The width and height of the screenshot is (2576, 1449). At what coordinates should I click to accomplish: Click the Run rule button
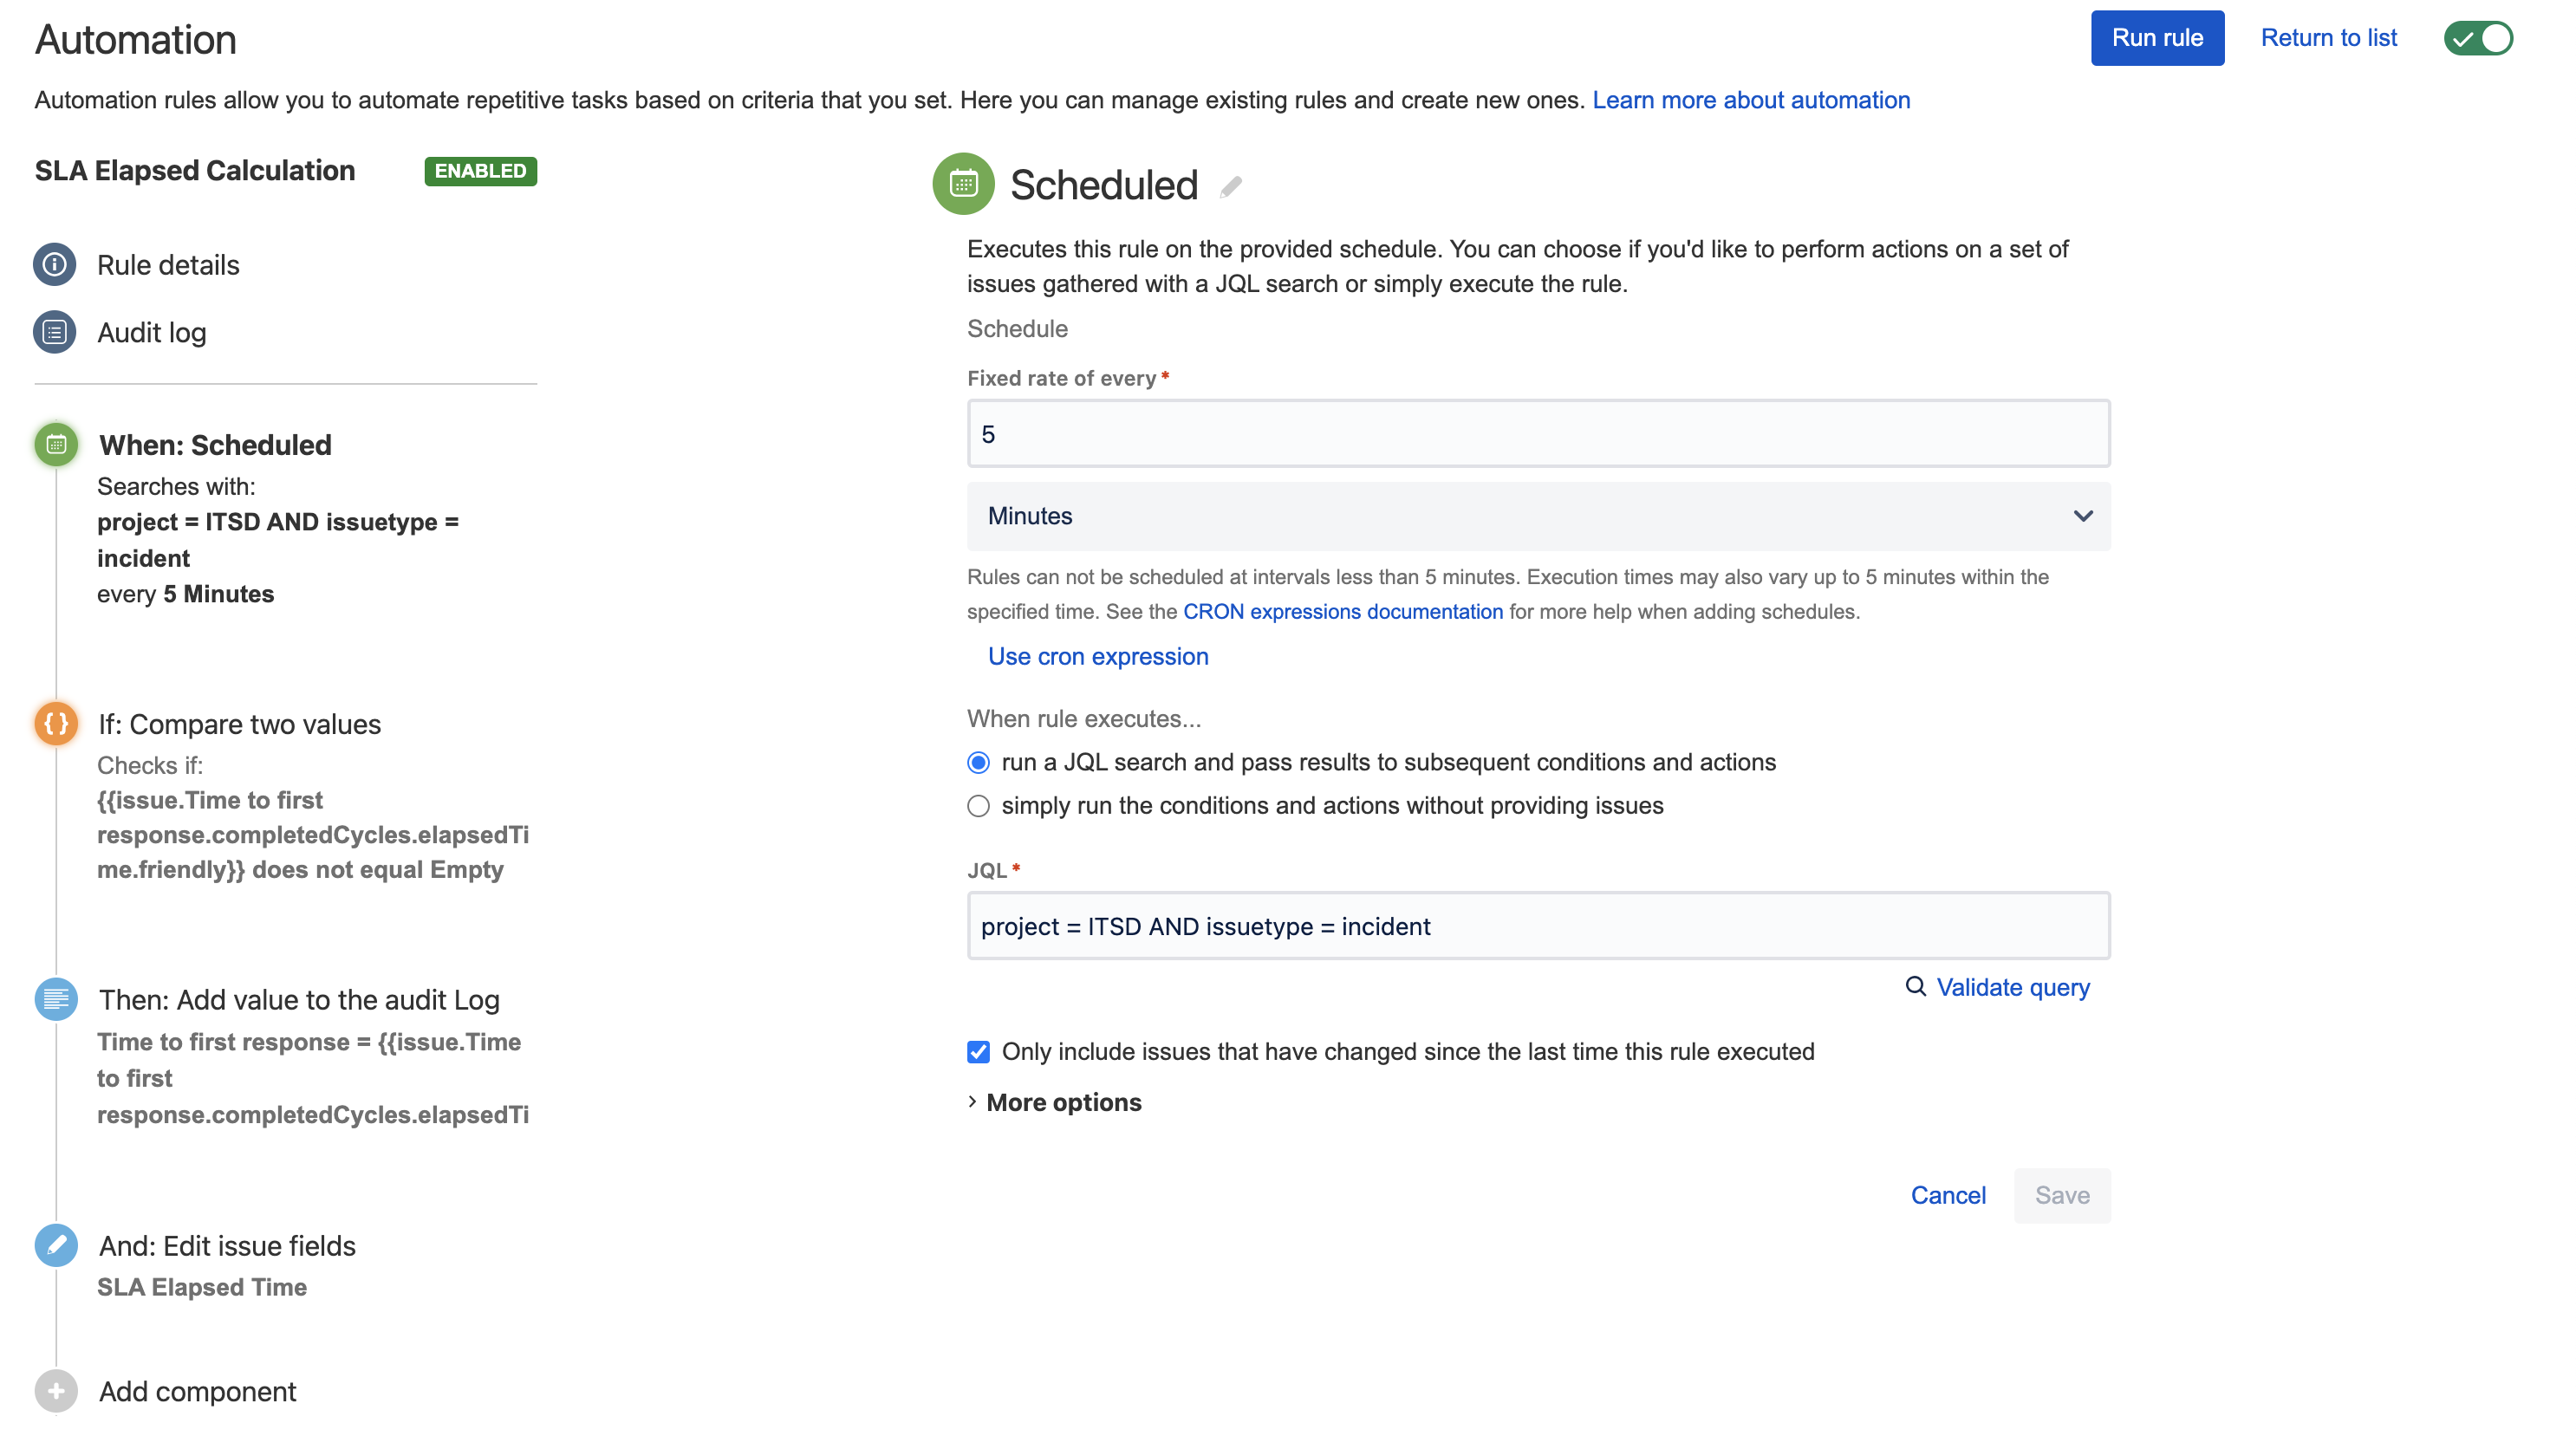pos(2157,38)
